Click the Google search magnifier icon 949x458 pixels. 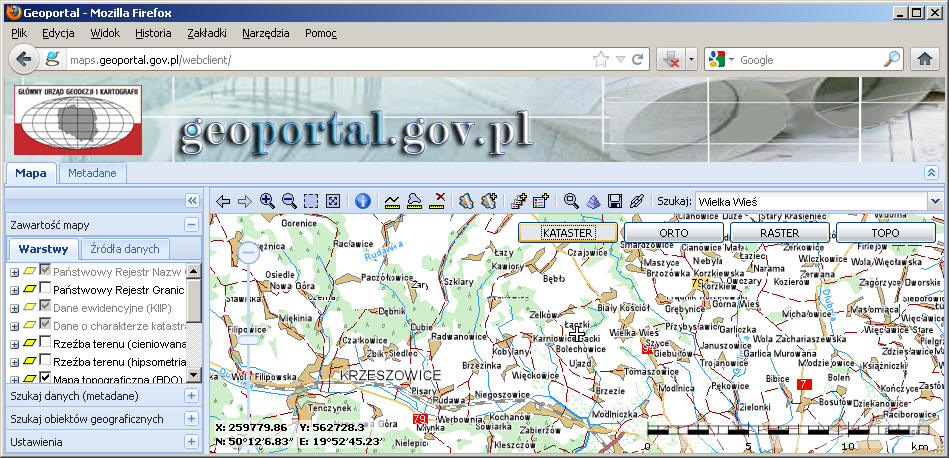click(x=892, y=59)
